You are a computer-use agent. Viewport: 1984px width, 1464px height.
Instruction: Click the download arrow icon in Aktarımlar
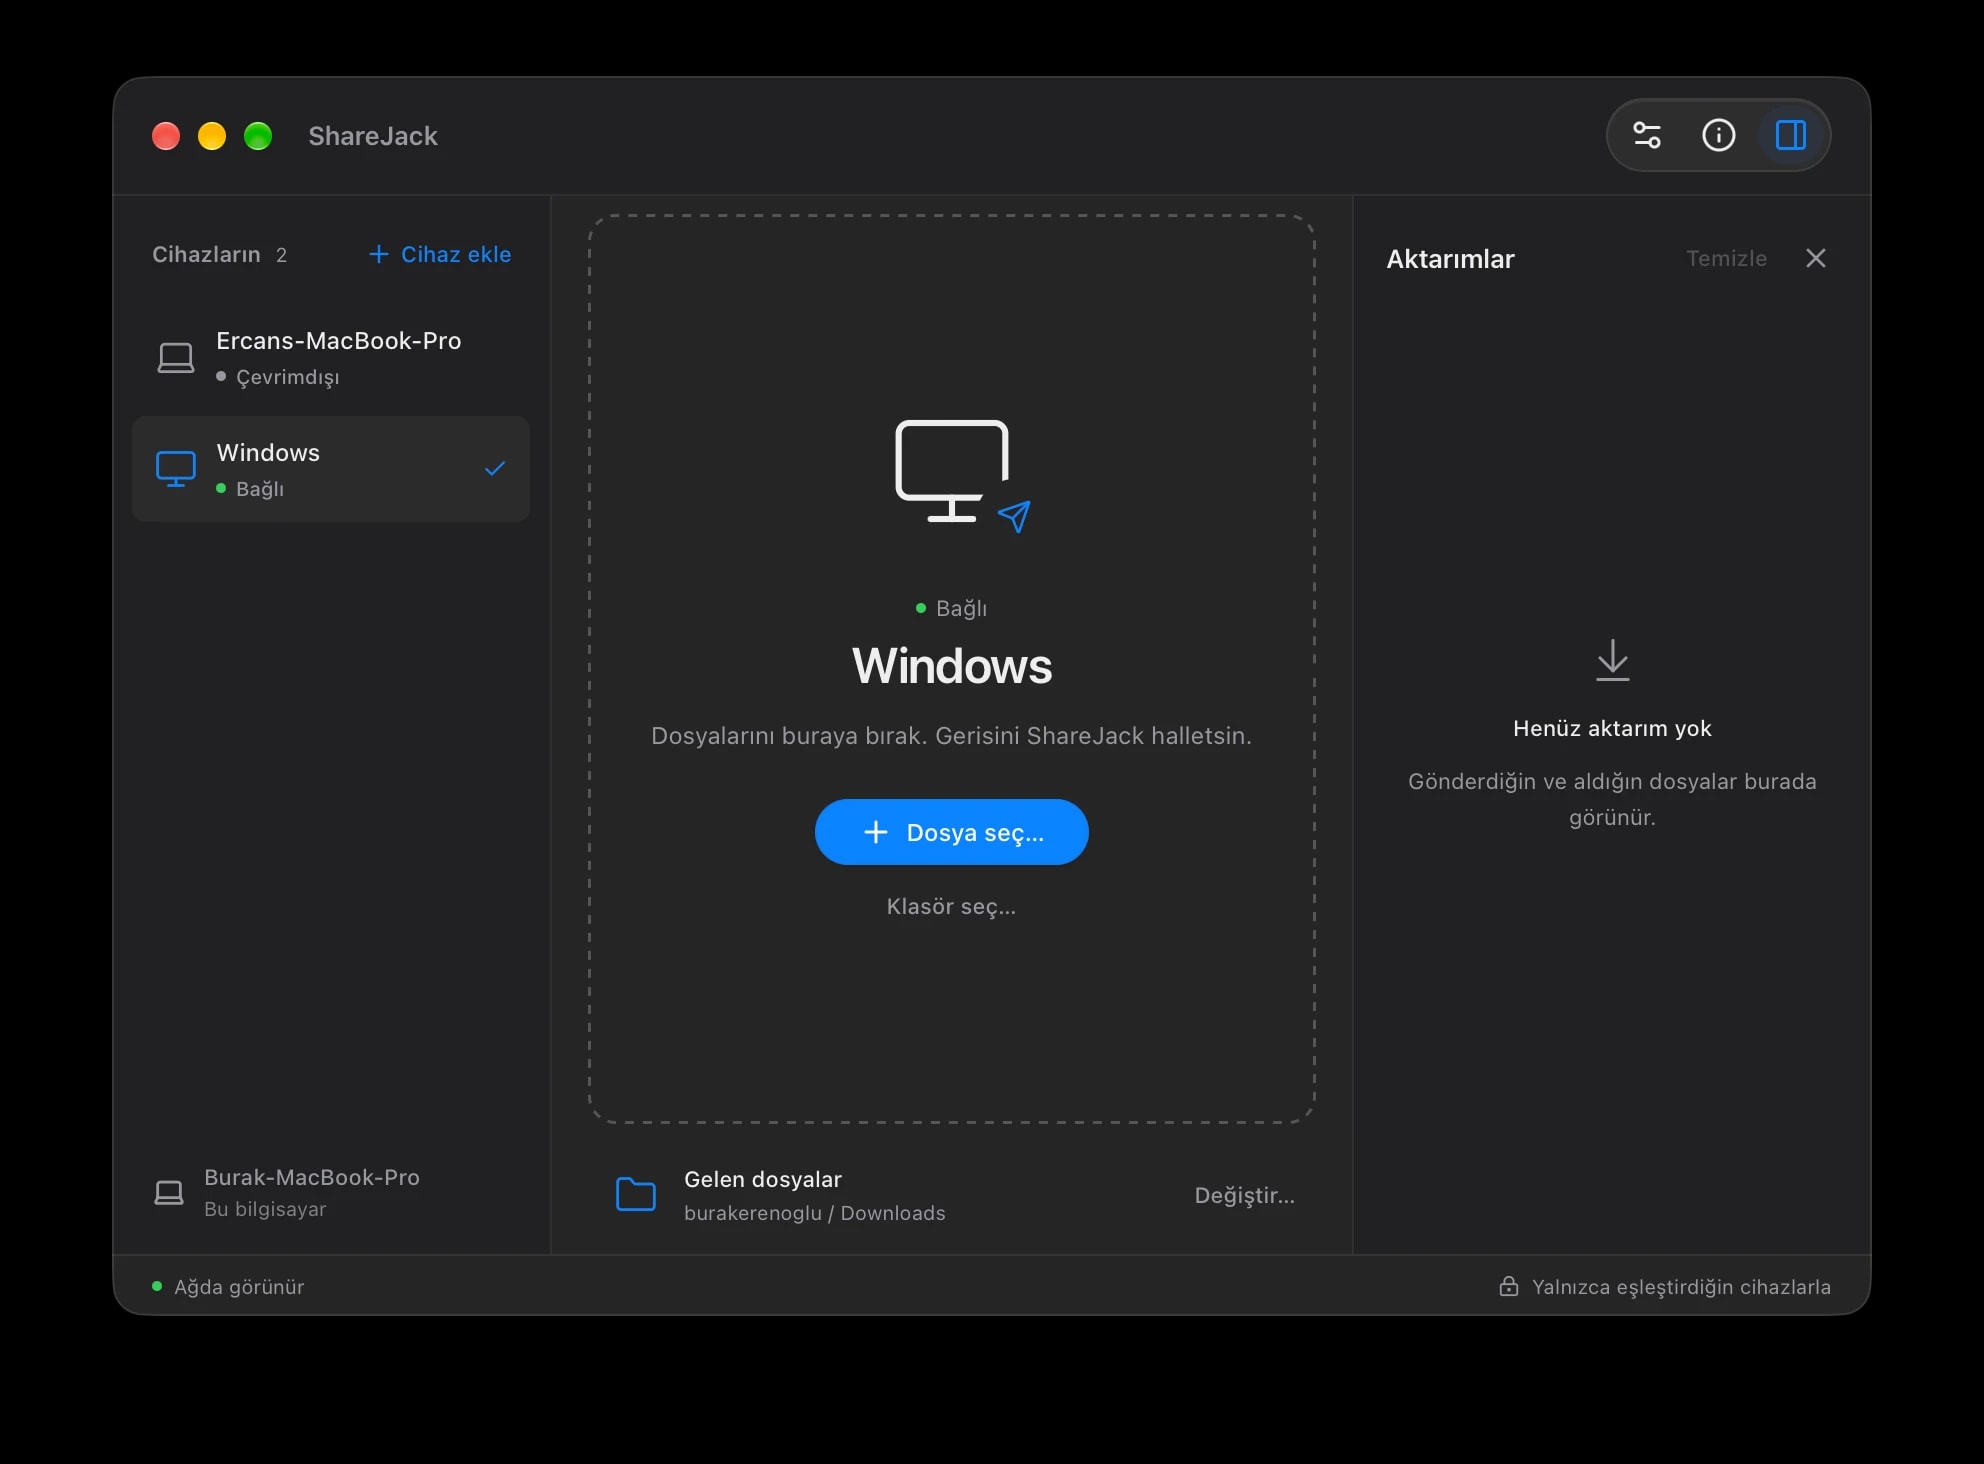[1612, 660]
